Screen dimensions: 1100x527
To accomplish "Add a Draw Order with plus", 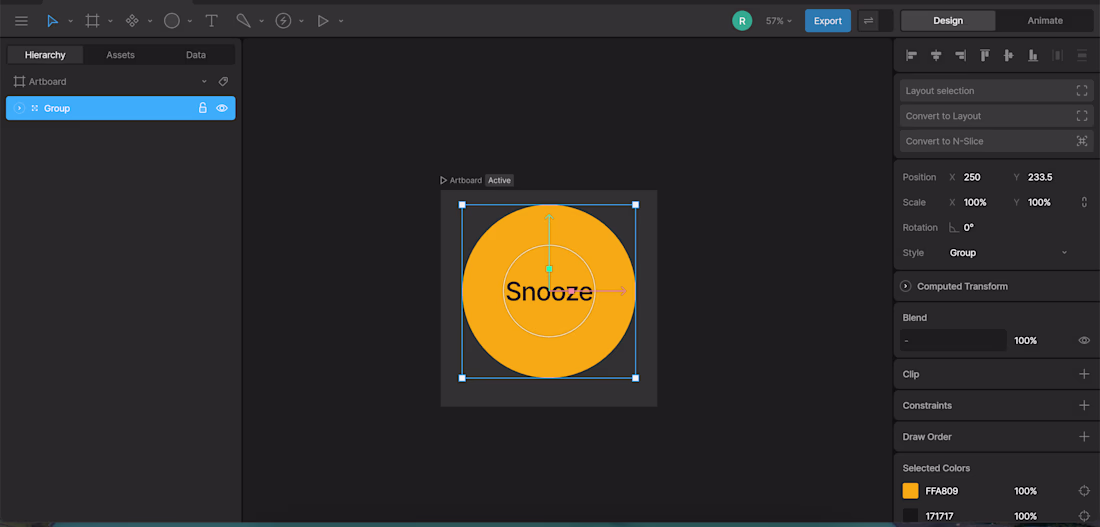I will pyautogui.click(x=1084, y=436).
